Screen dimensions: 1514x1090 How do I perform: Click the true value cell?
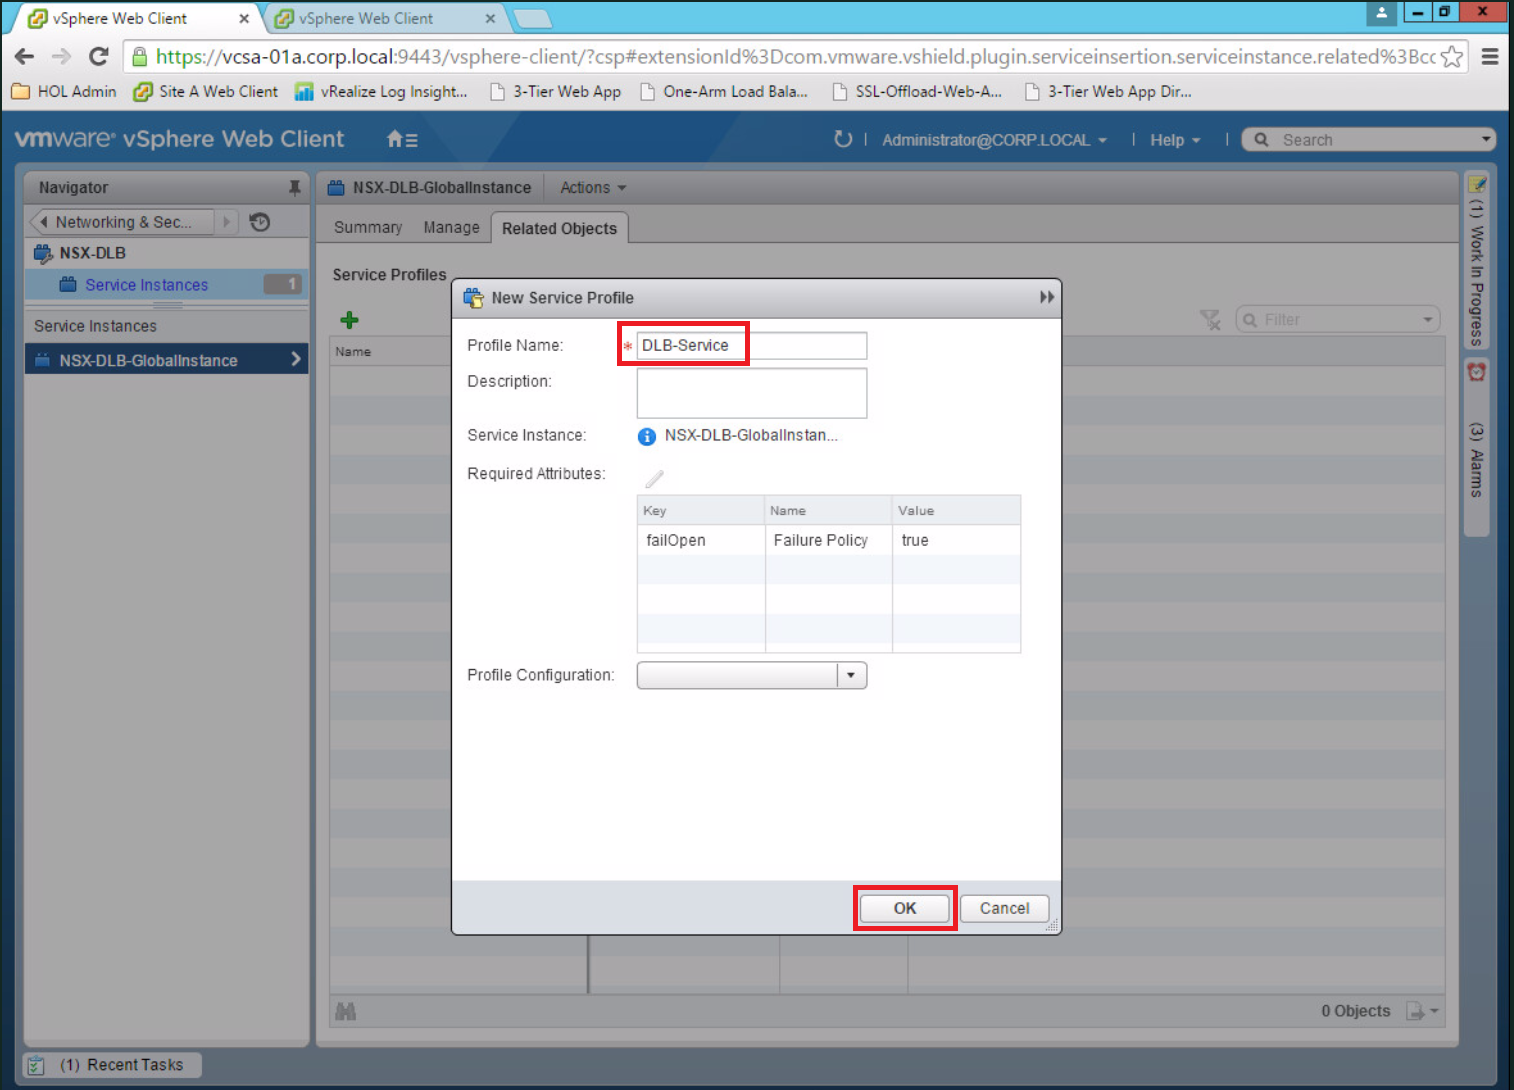coord(956,540)
